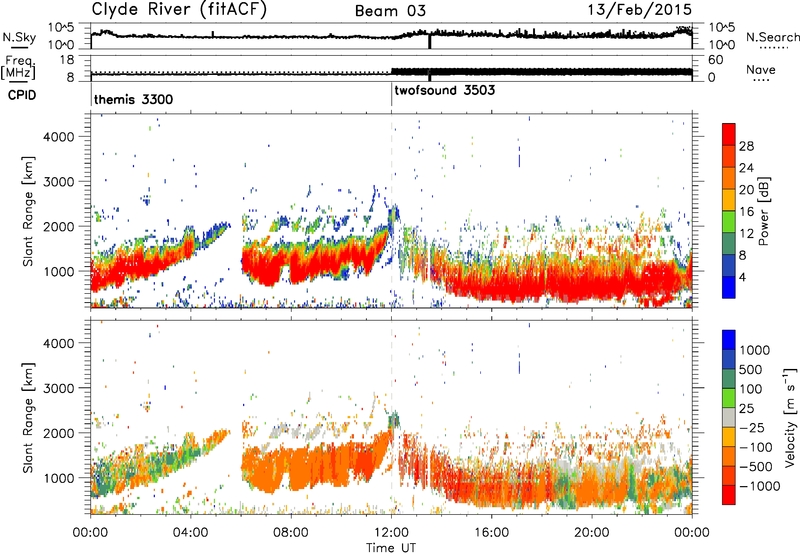Click the '1000' tick of the velocity panel

(59, 478)
